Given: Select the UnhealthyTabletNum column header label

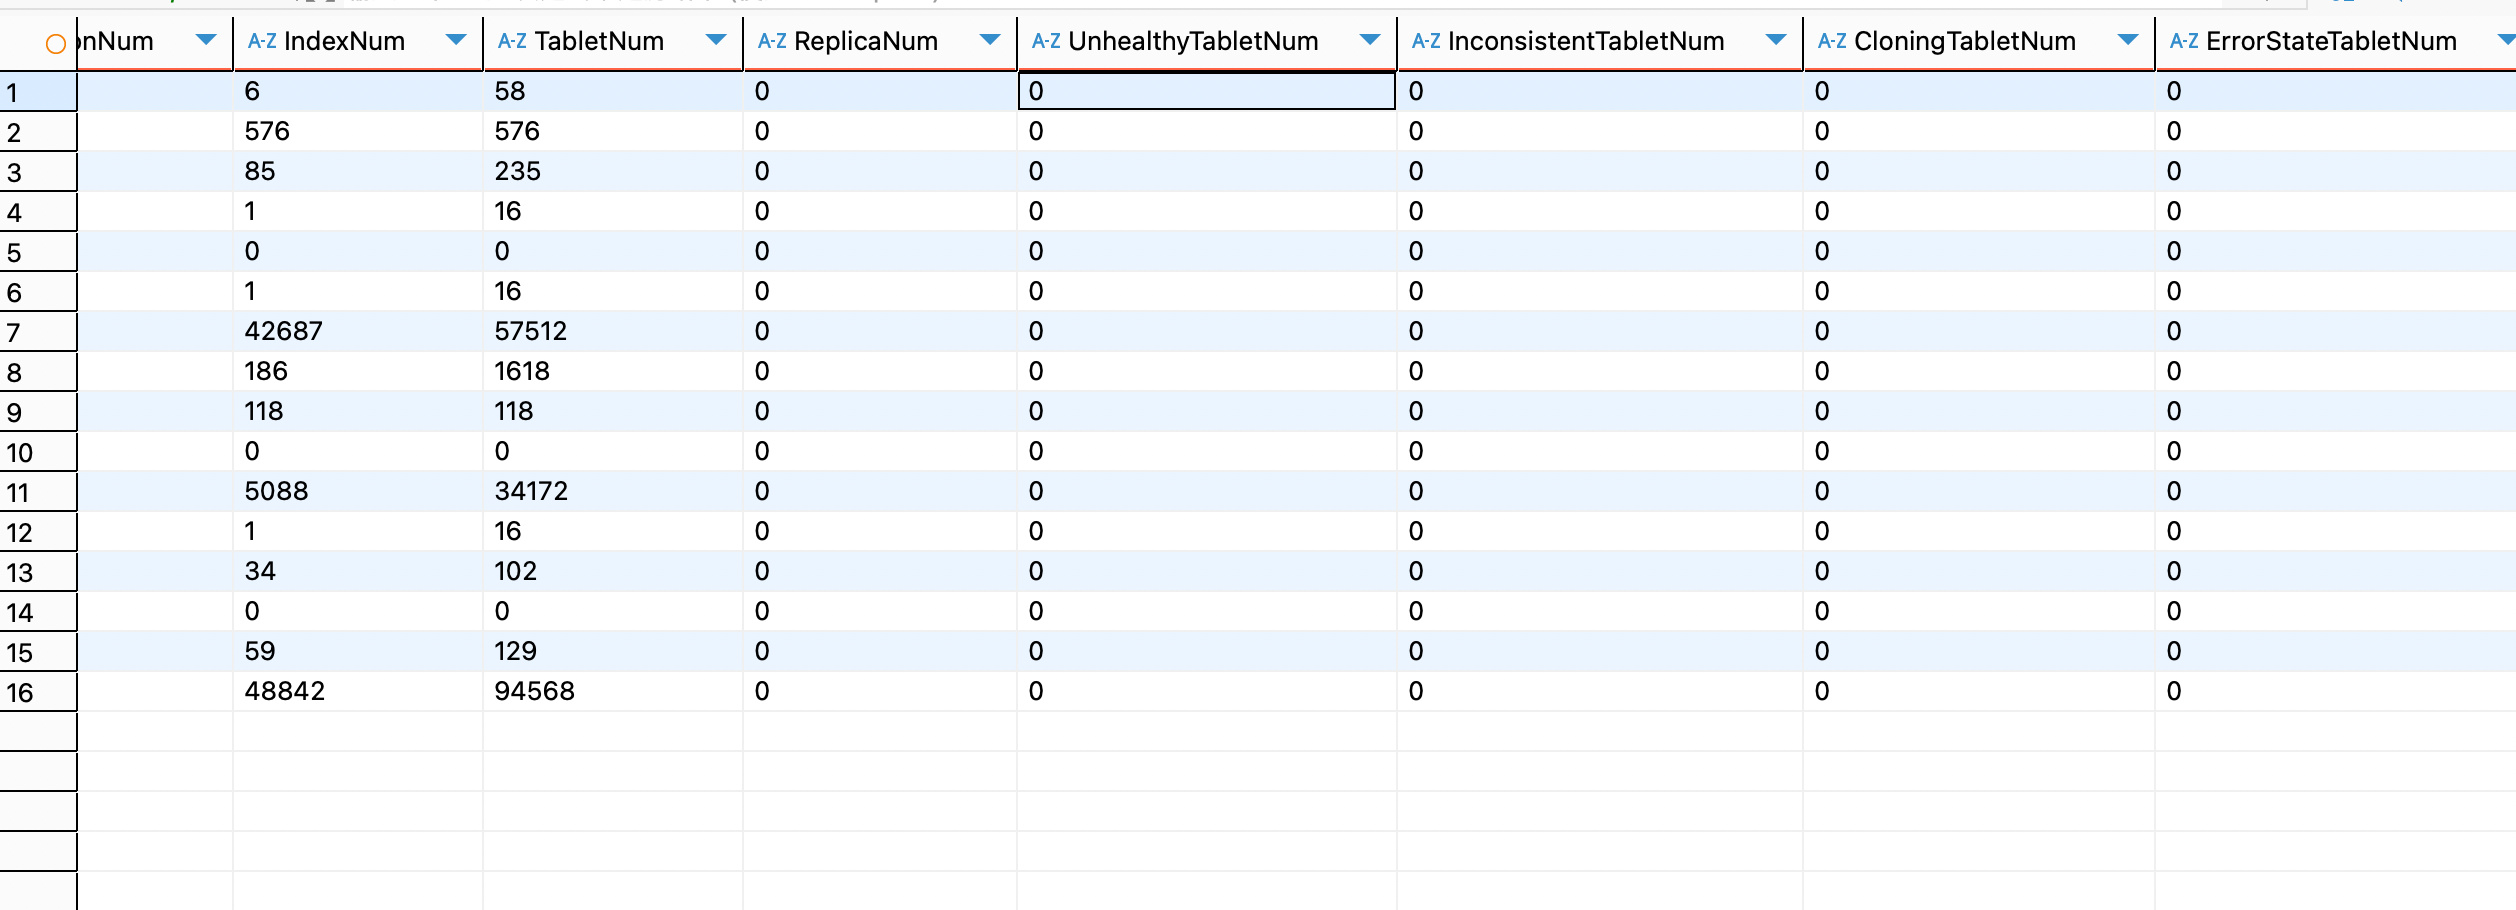Looking at the screenshot, I should [x=1192, y=41].
